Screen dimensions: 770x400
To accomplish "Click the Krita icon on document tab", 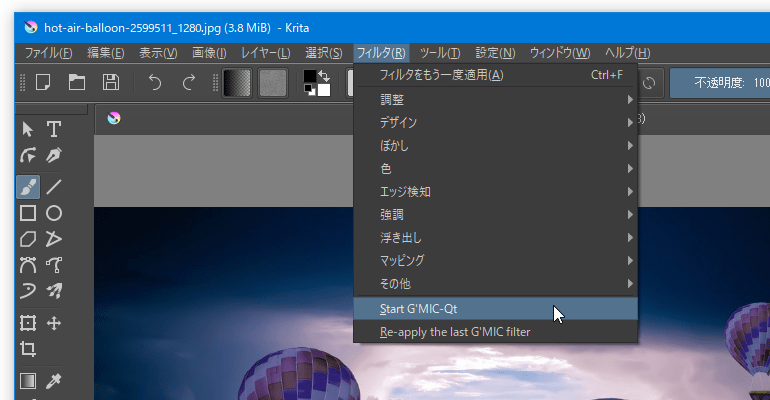I will pos(114,118).
